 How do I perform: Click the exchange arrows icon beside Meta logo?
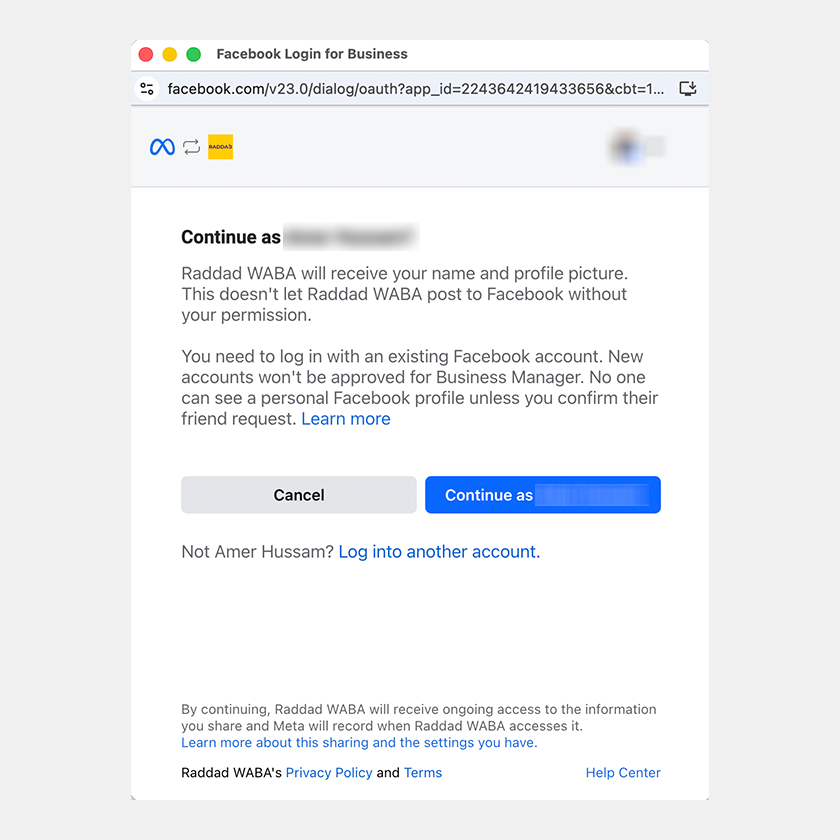[x=191, y=147]
